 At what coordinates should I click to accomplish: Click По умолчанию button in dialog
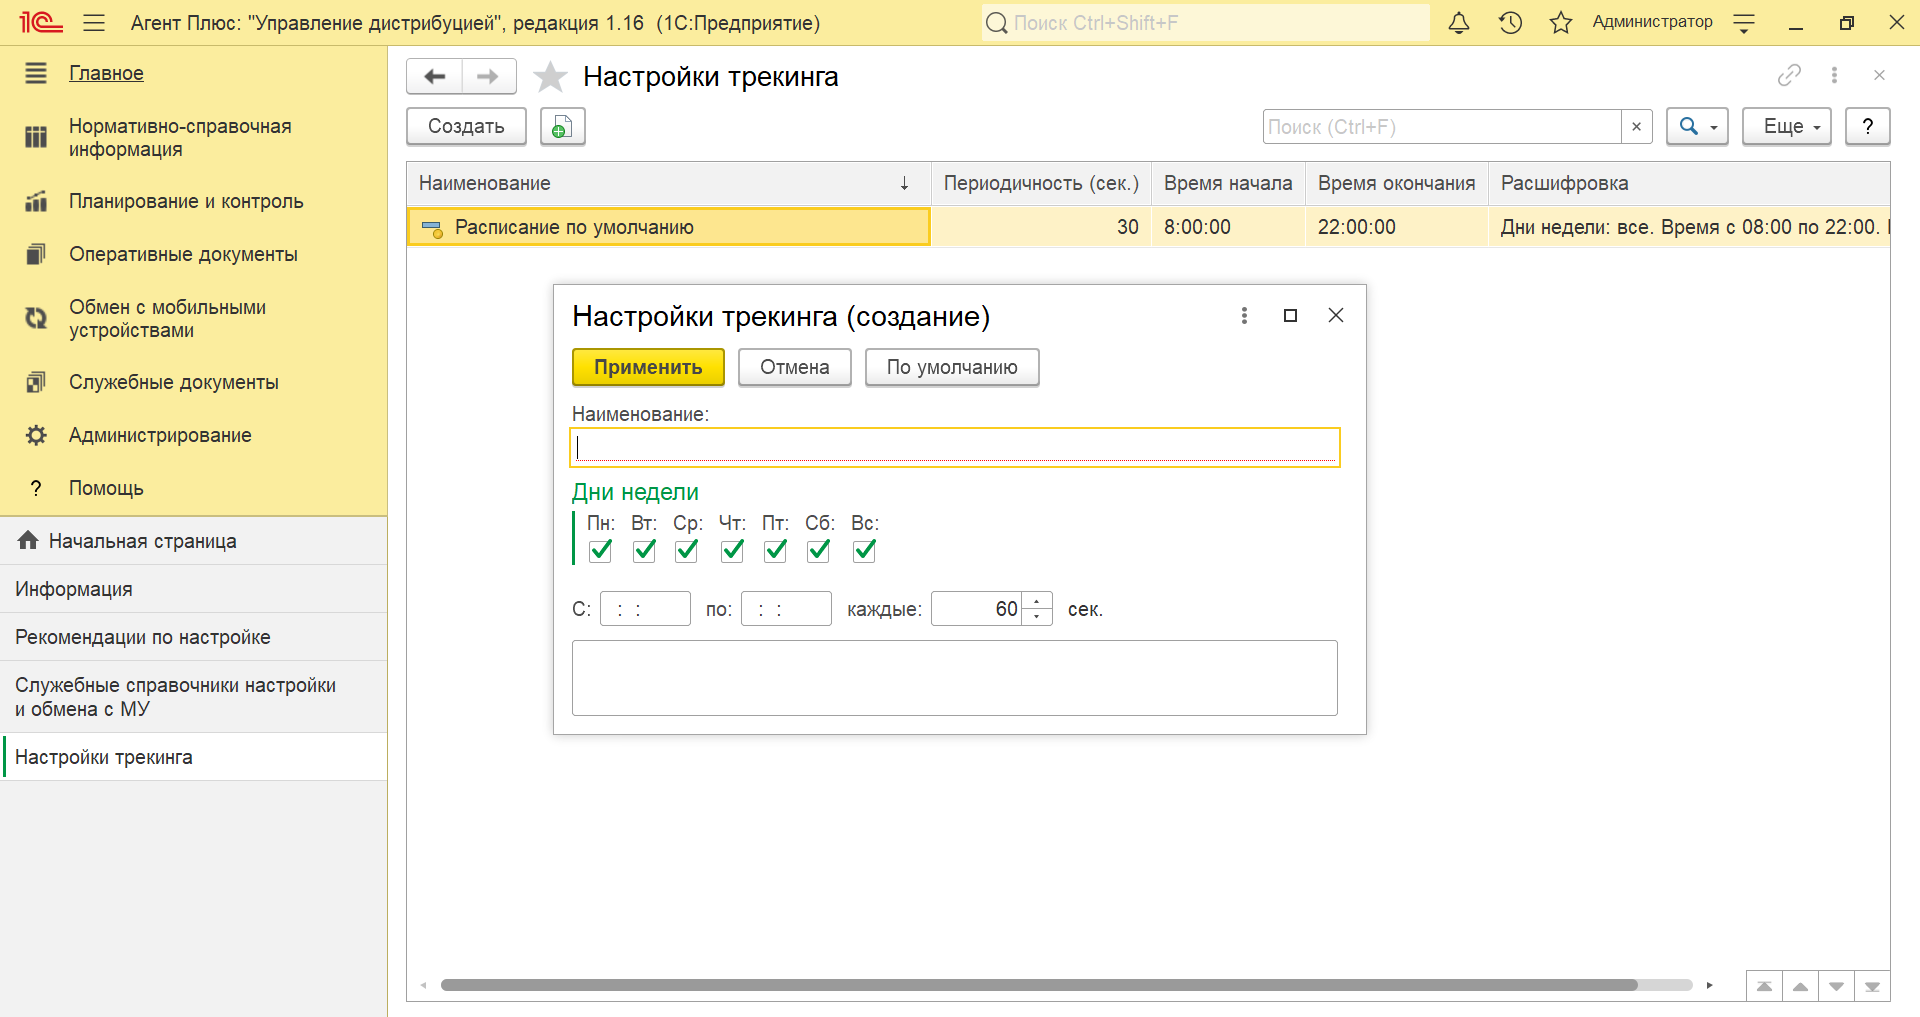952,367
